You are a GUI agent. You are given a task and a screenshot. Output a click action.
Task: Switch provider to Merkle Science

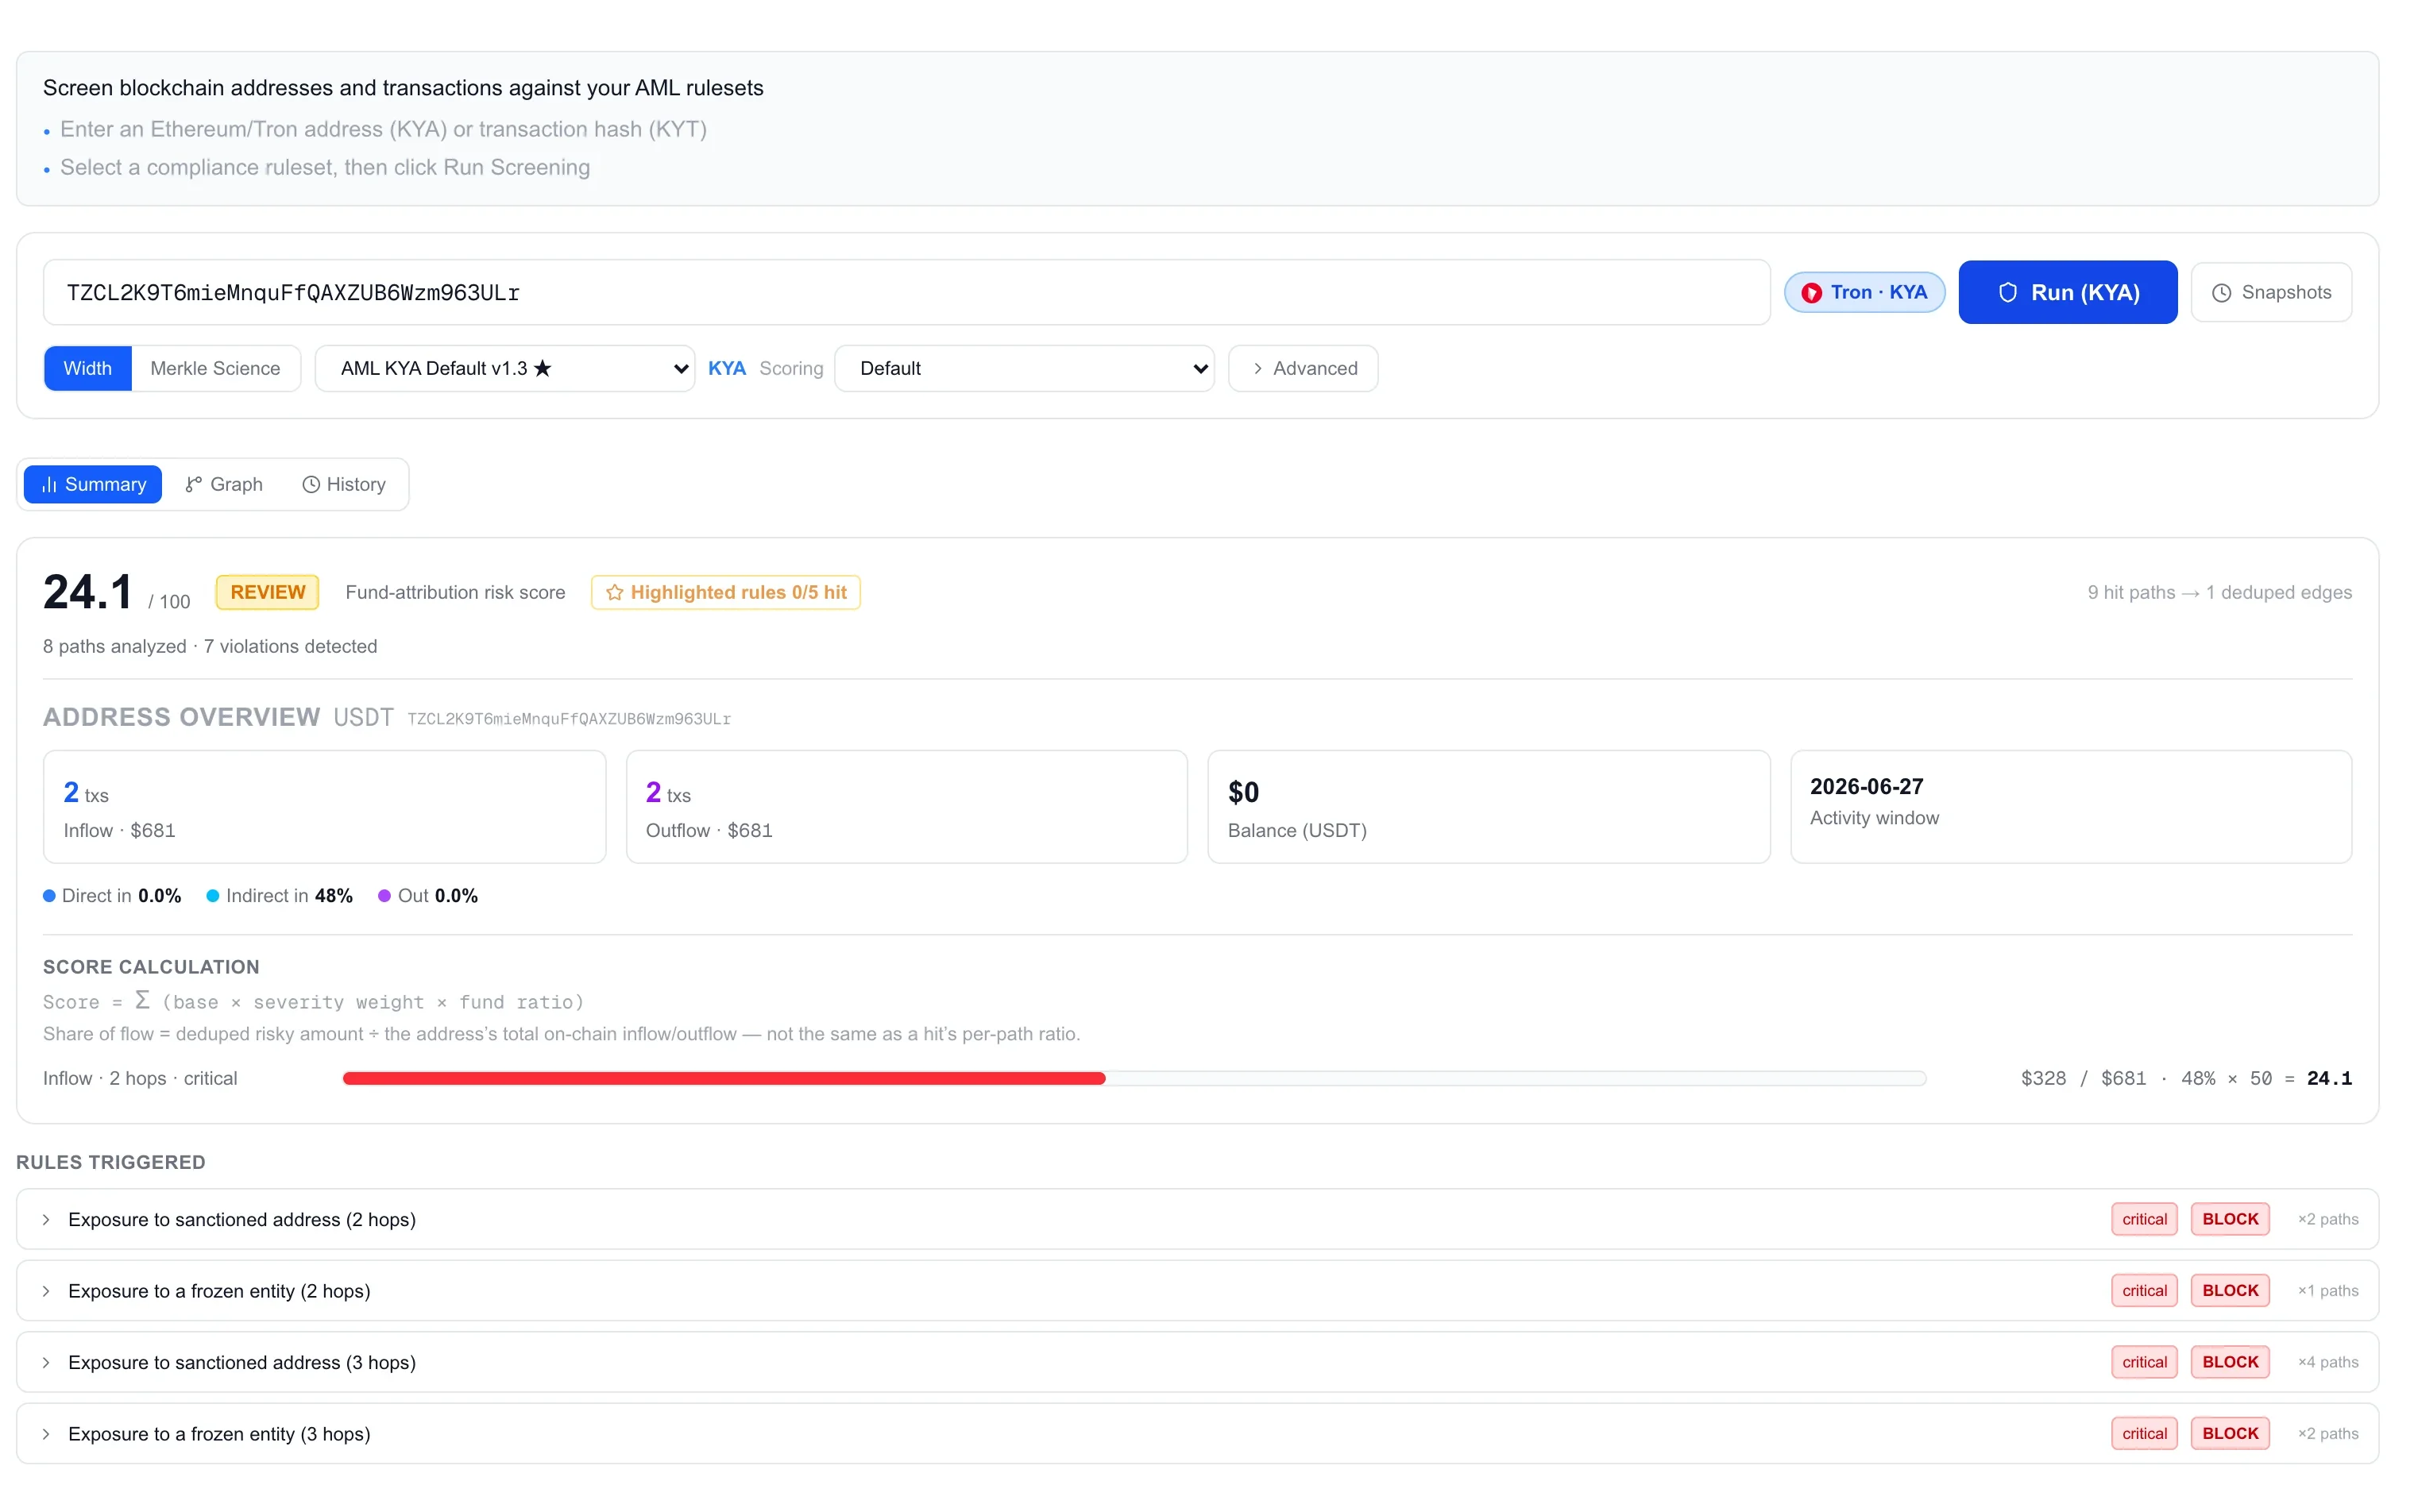[215, 368]
